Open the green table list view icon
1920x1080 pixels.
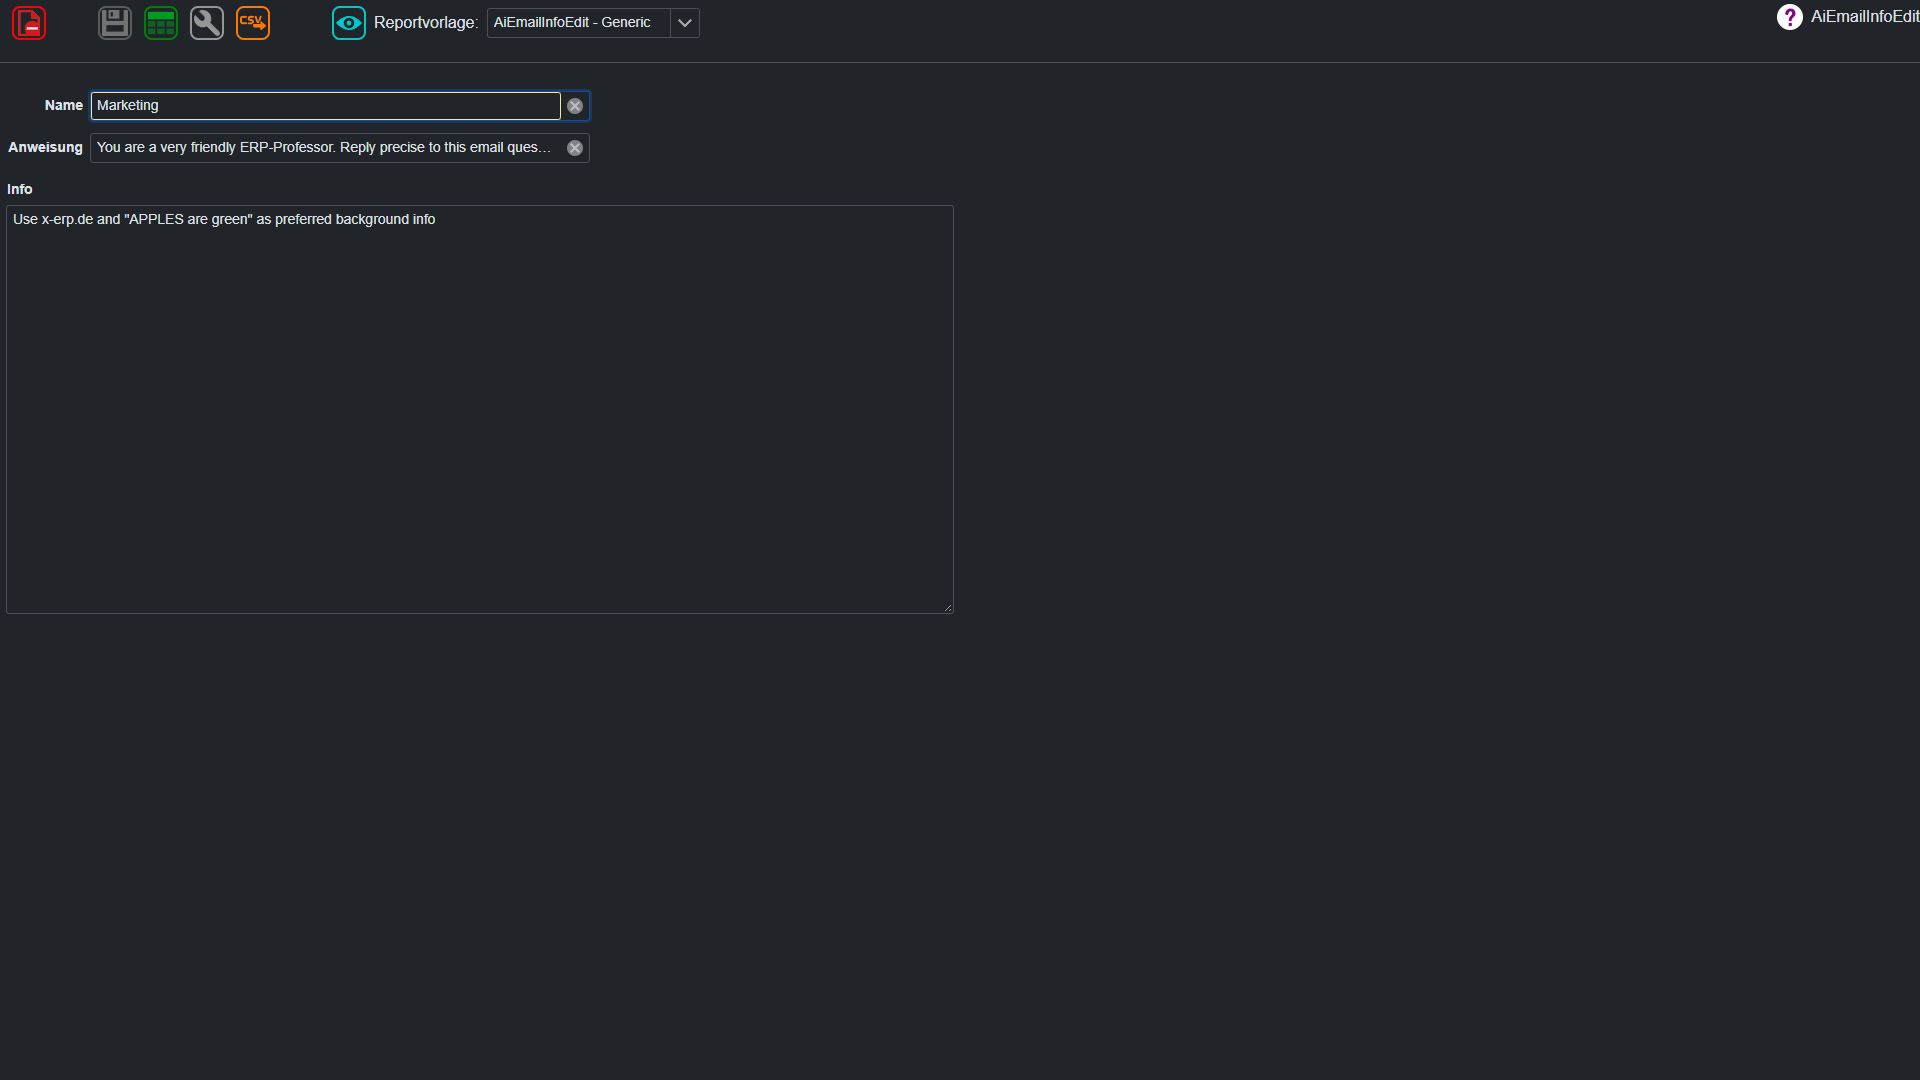(161, 23)
